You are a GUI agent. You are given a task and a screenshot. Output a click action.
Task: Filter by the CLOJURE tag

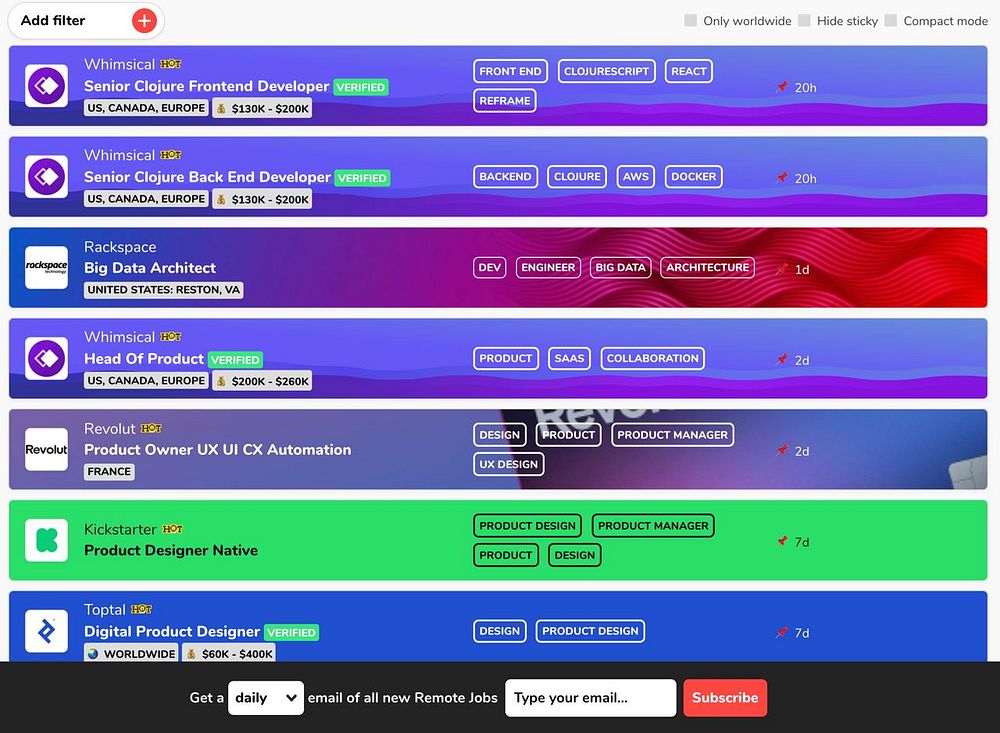click(x=577, y=177)
